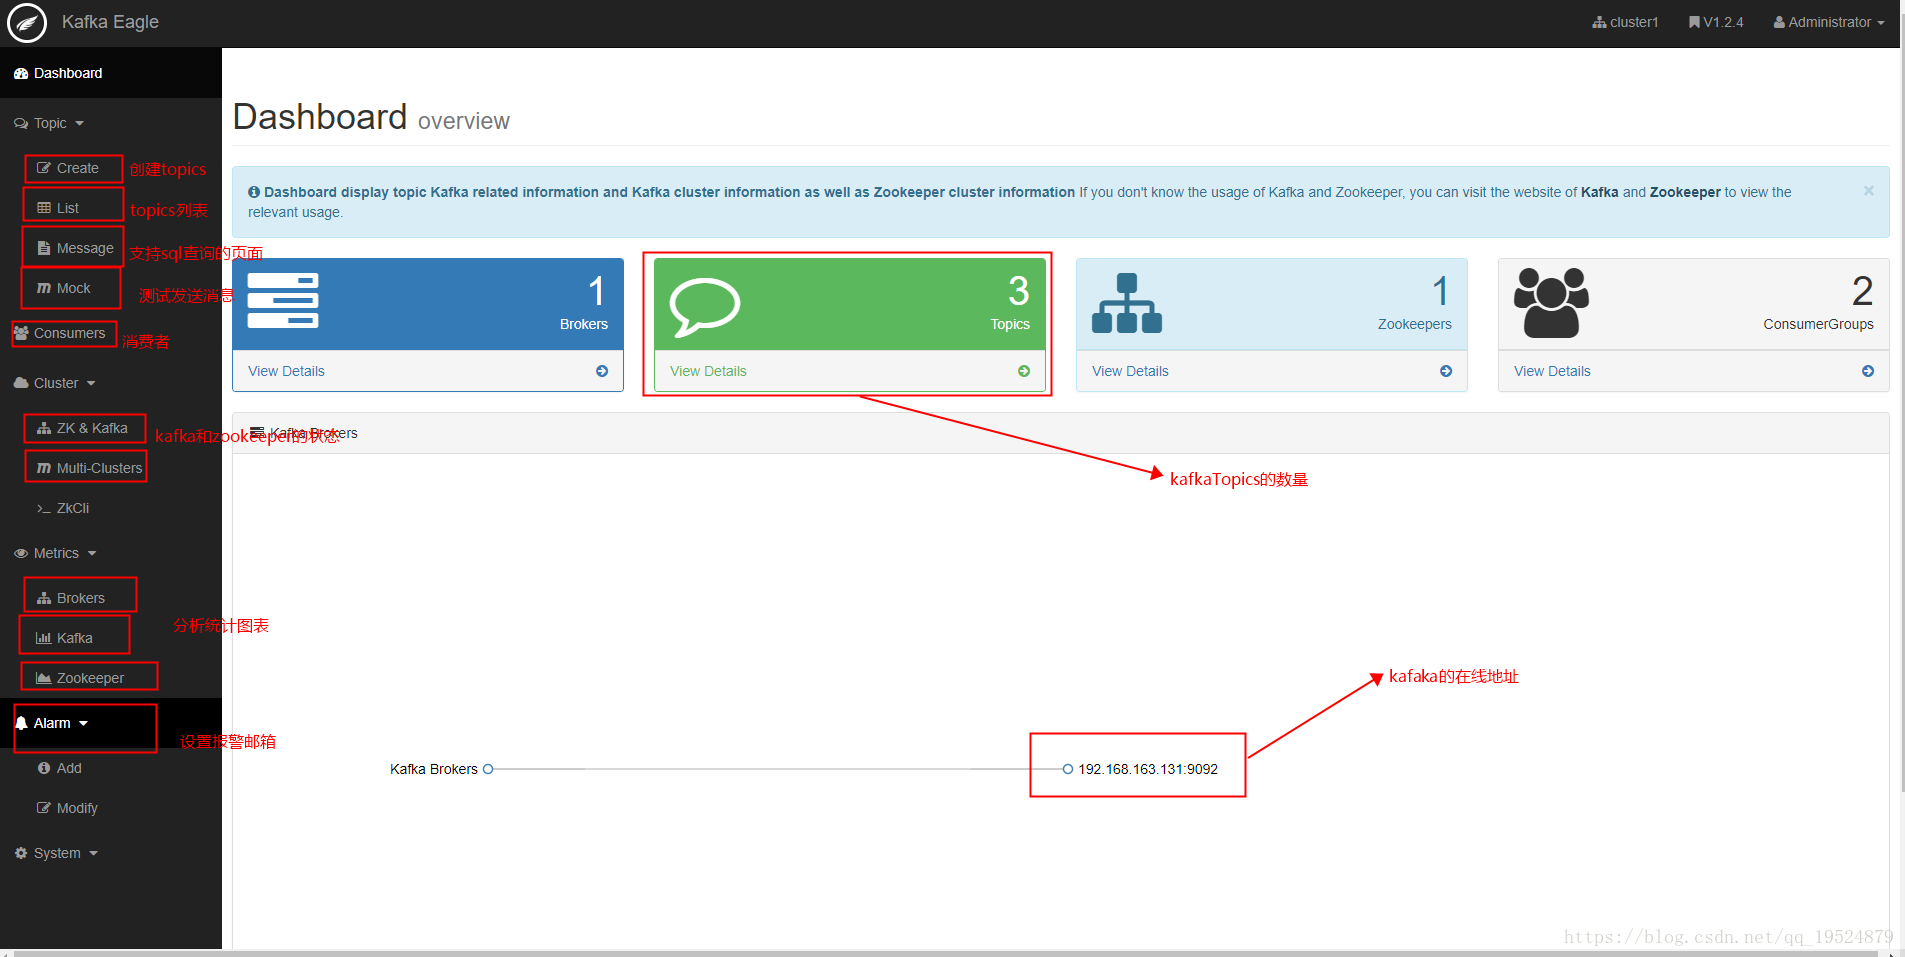This screenshot has height=957, width=1905.
Task: Click the arrow icon on Brokers card footer
Action: [x=602, y=371]
